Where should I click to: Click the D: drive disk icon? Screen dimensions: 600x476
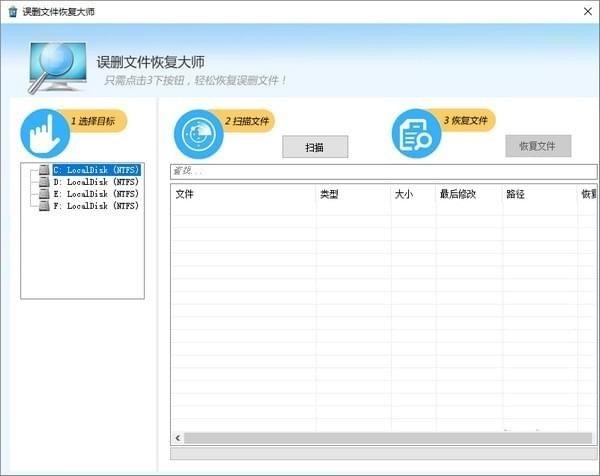44,182
